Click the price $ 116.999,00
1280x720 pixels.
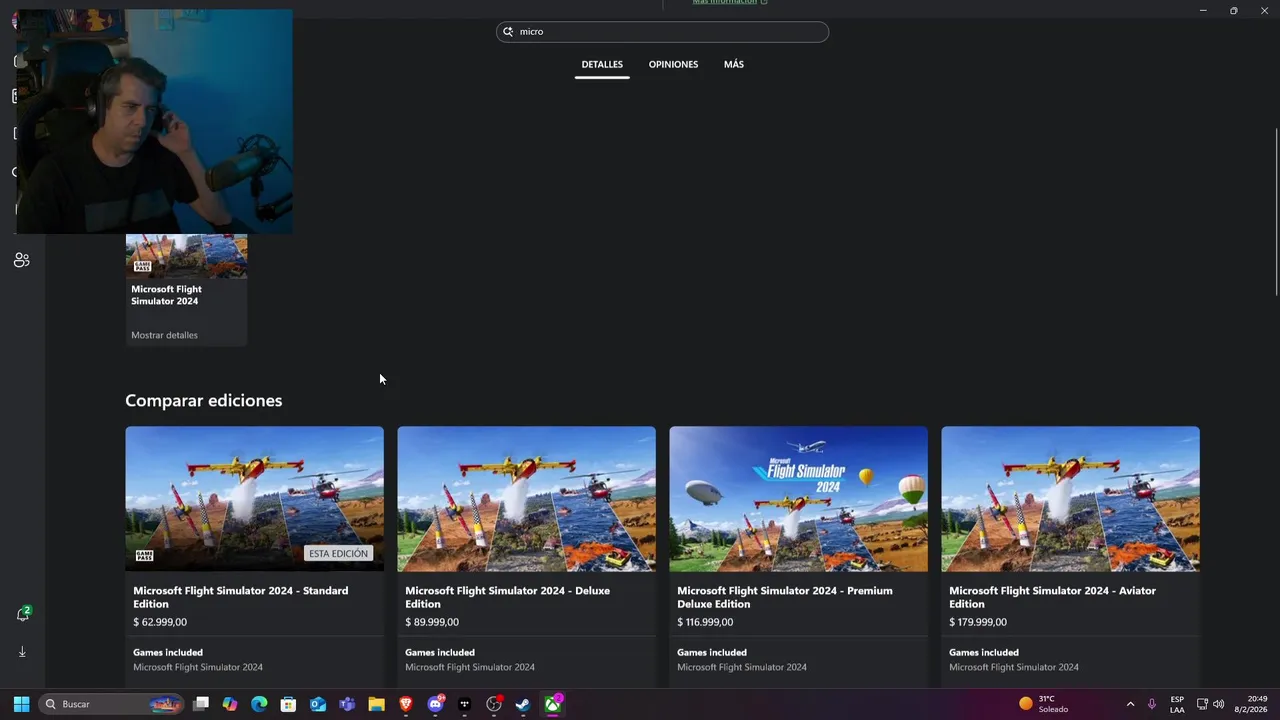(705, 622)
